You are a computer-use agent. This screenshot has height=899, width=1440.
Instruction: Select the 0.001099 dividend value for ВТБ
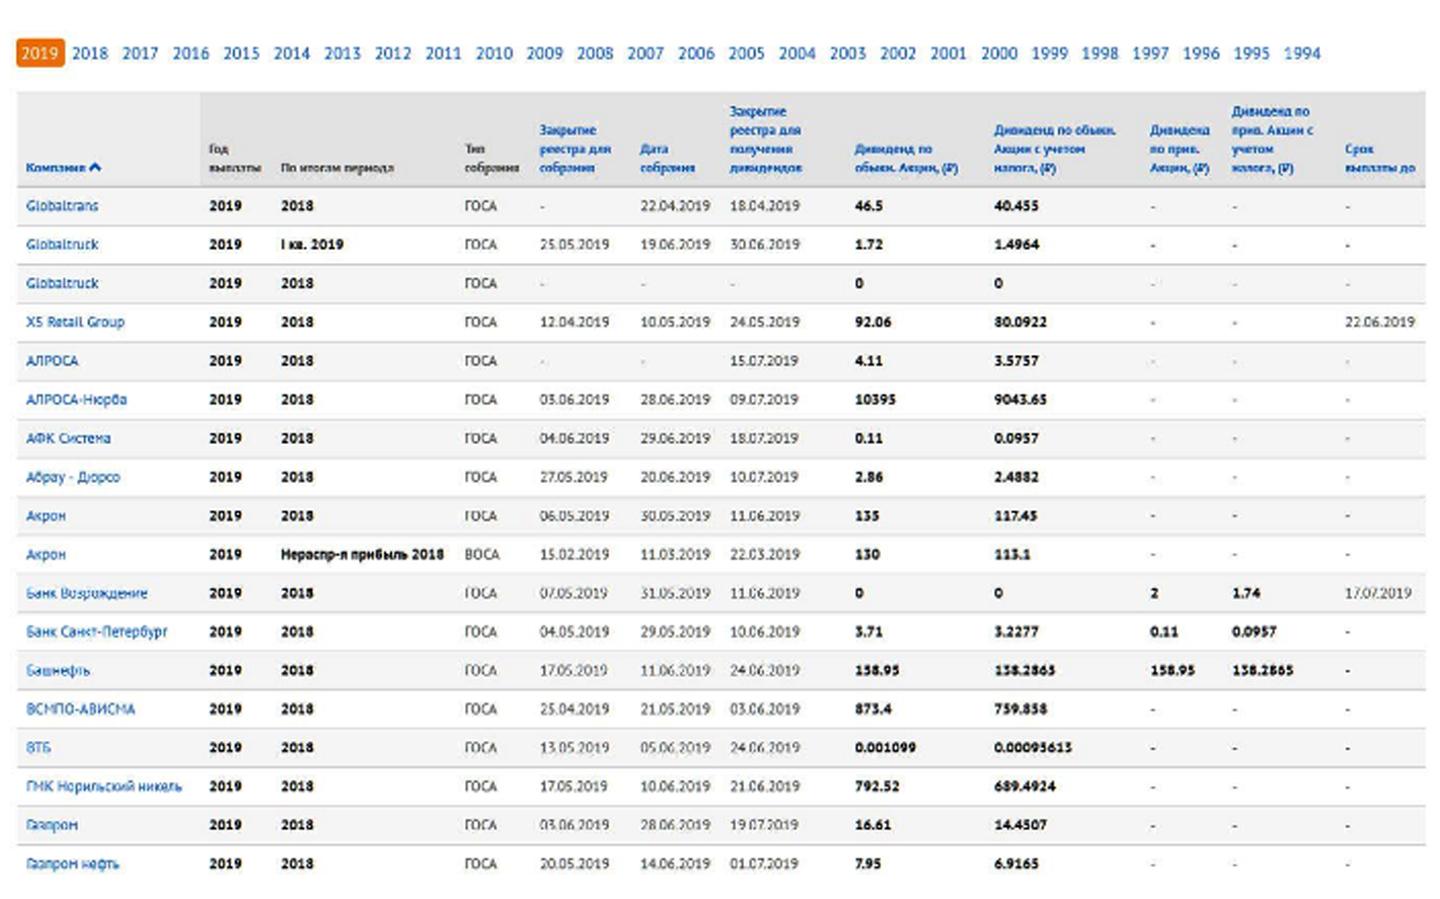click(x=885, y=748)
